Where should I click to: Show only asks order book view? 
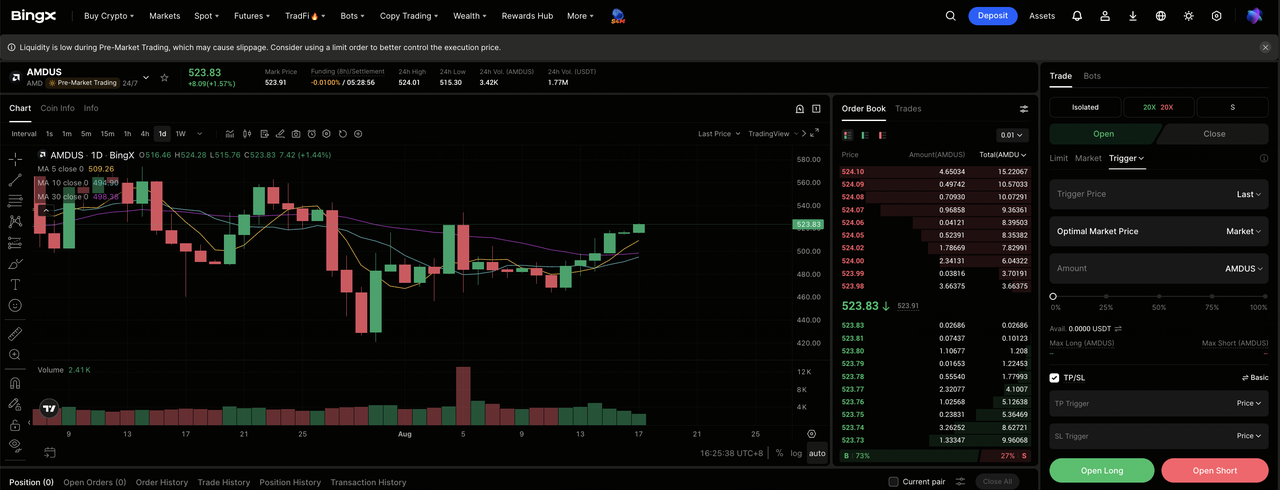click(882, 135)
